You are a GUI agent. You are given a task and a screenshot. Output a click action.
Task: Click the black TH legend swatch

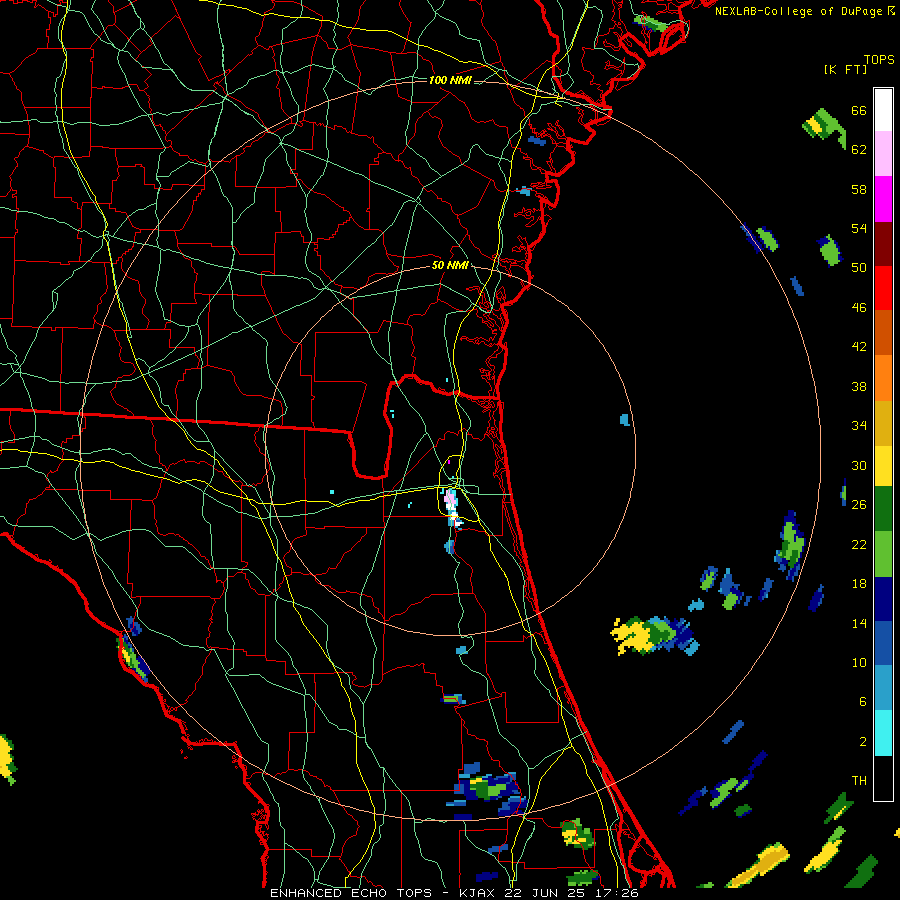pyautogui.click(x=883, y=778)
